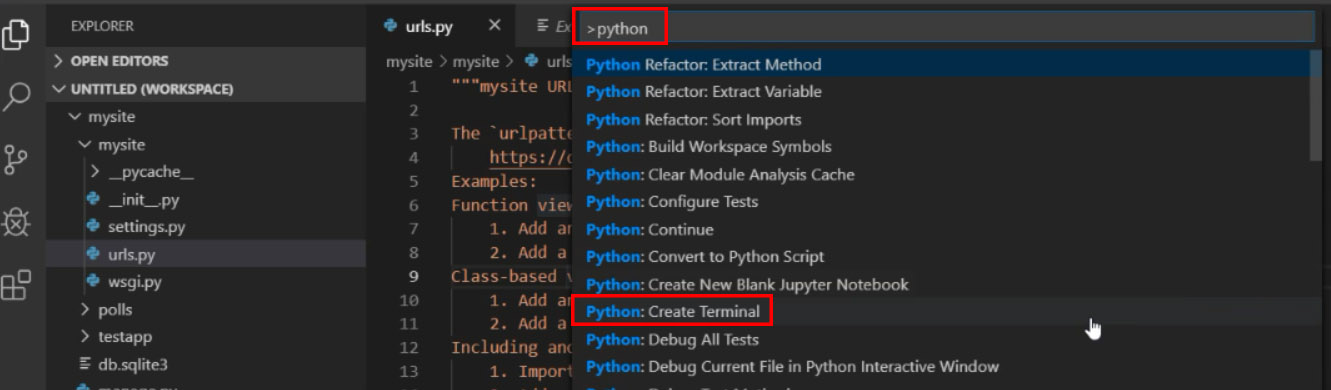Run Python: Debug All Tests command

coord(942,340)
